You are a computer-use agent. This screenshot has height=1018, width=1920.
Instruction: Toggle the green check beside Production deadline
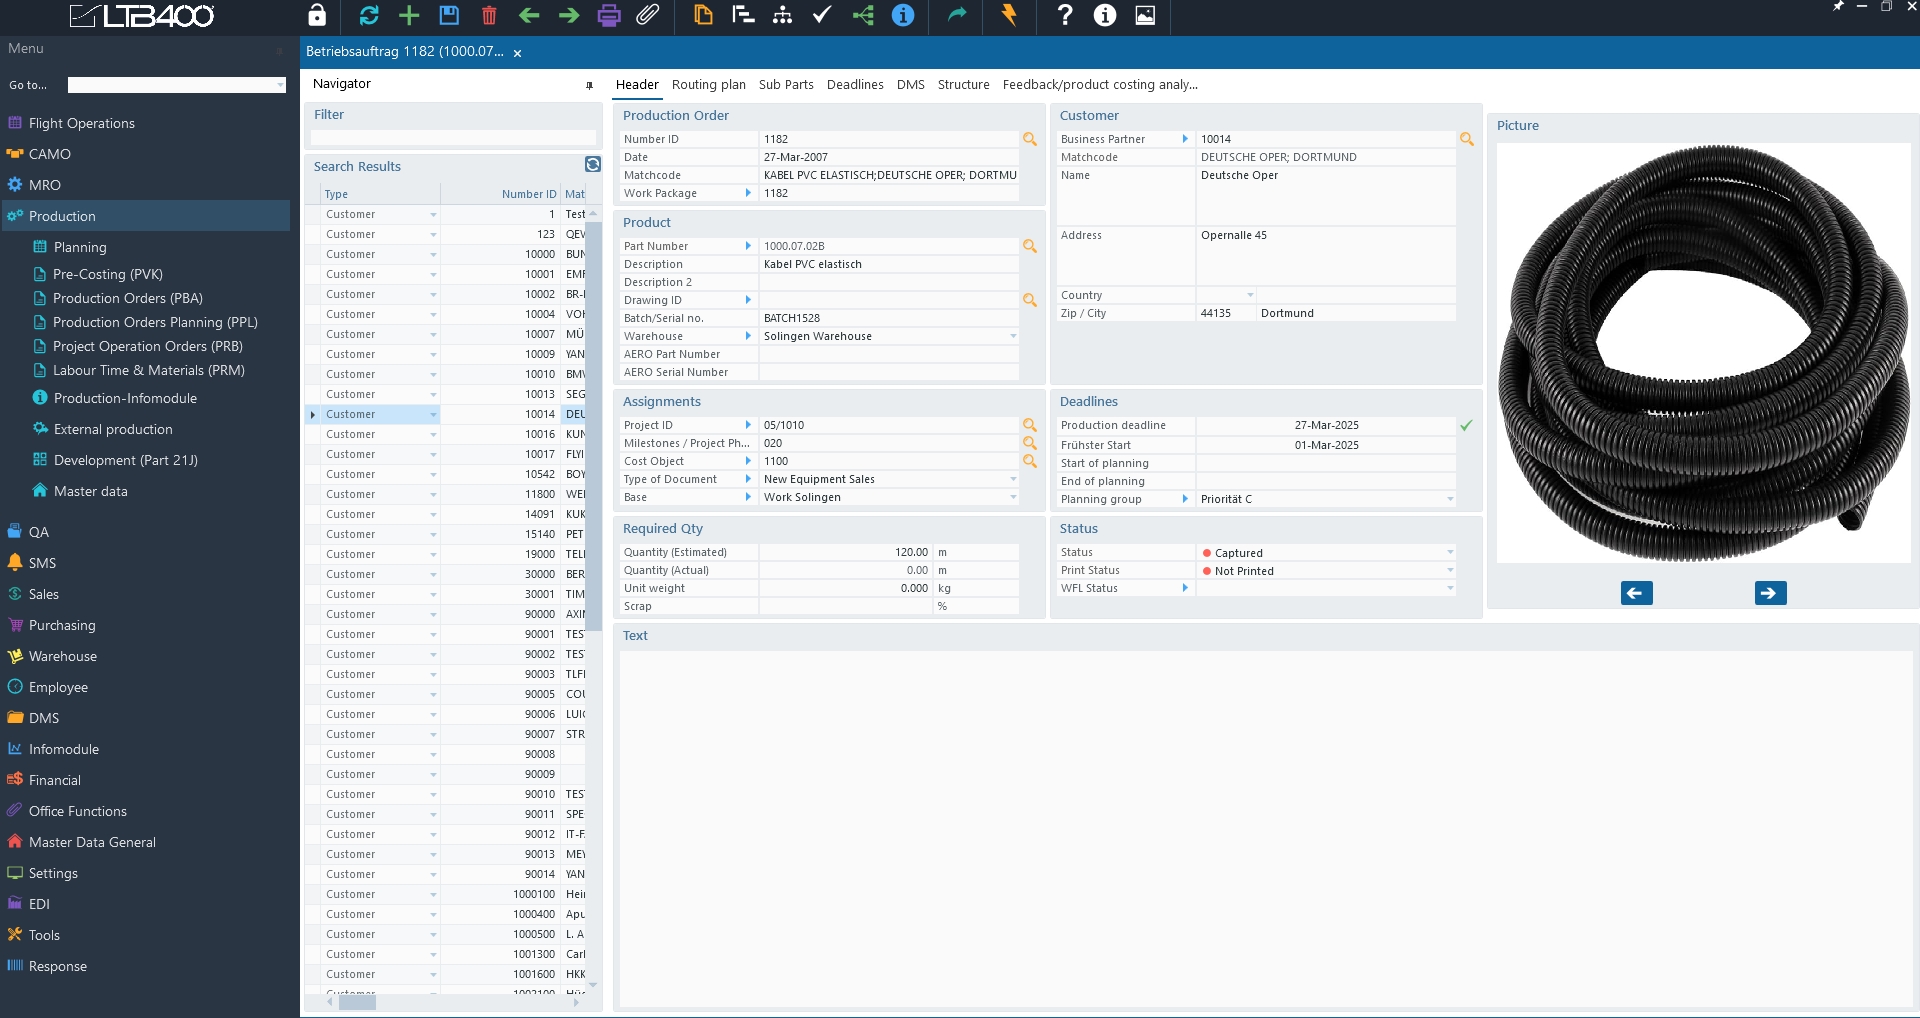tap(1466, 426)
